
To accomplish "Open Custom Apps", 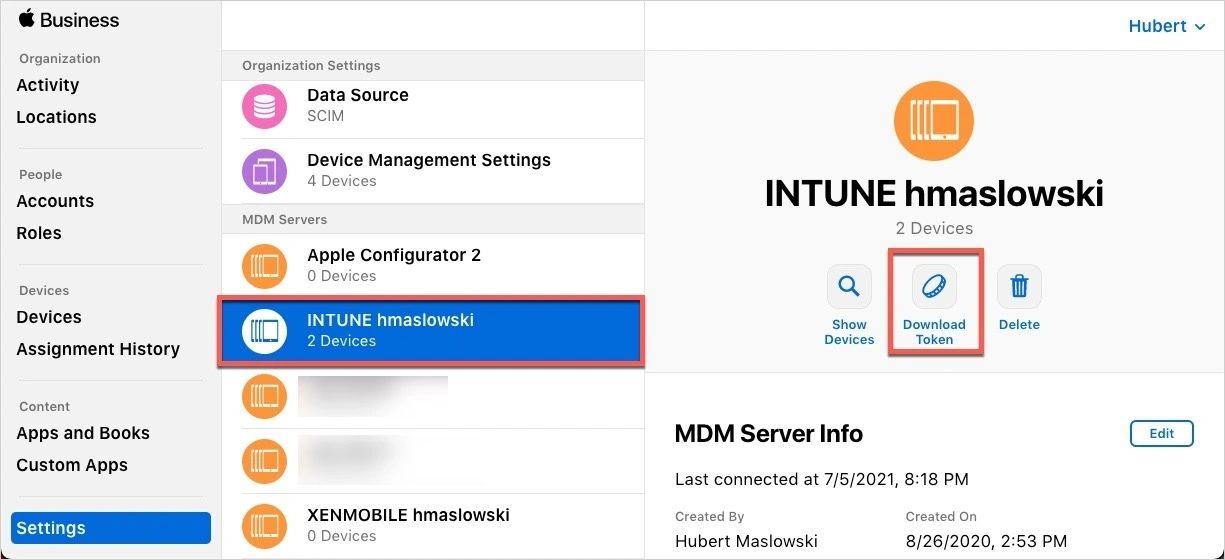I will click(72, 465).
